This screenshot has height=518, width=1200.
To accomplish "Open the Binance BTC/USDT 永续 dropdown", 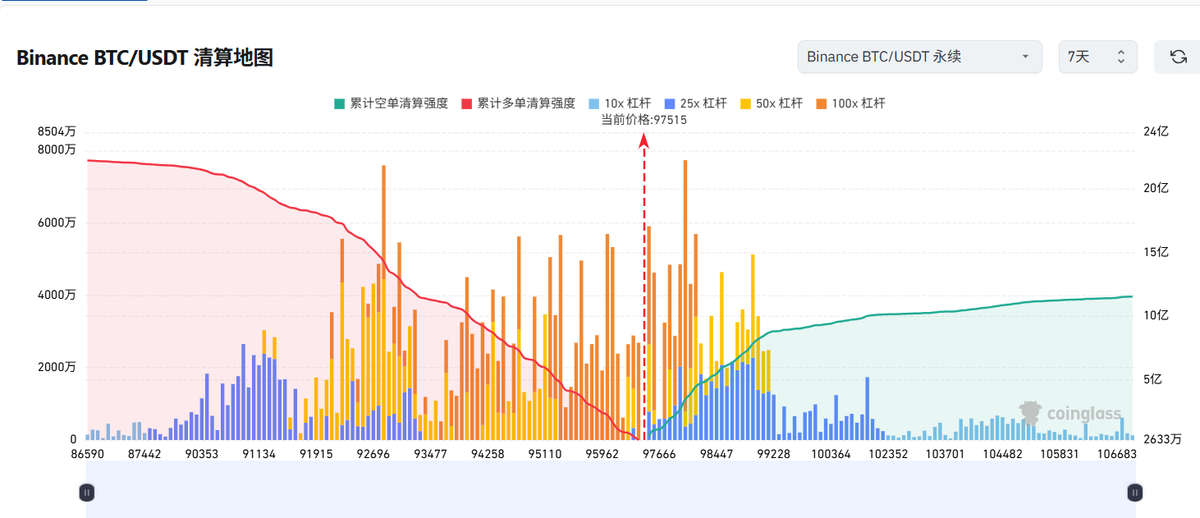I will click(x=920, y=57).
